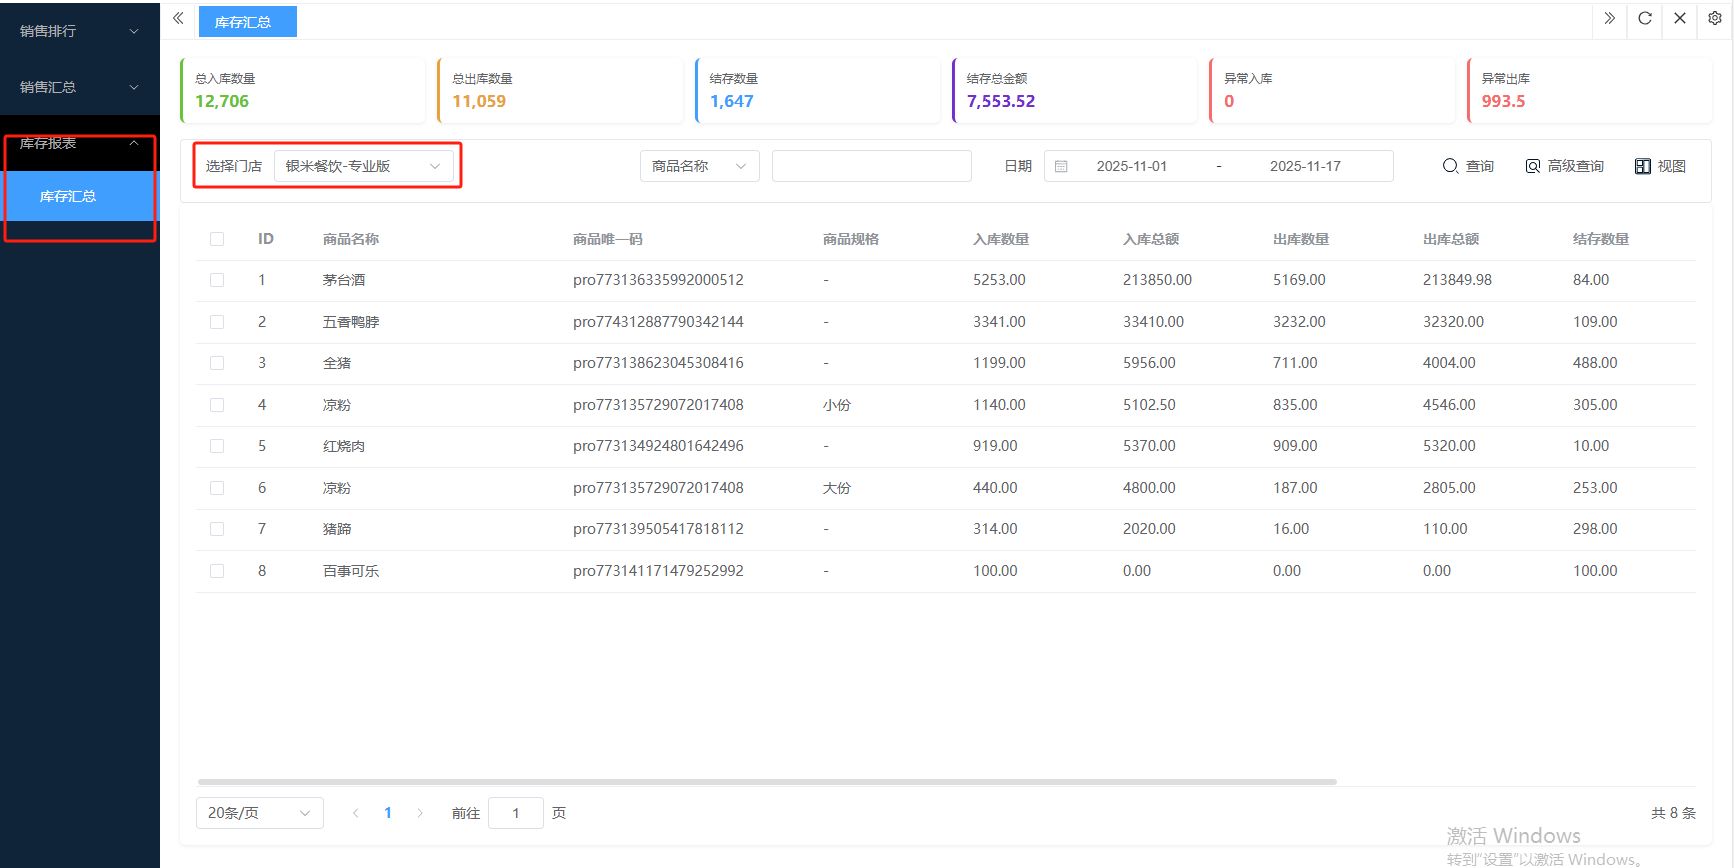
Task: Expand the 商品名称 filter dropdown
Action: tap(699, 166)
